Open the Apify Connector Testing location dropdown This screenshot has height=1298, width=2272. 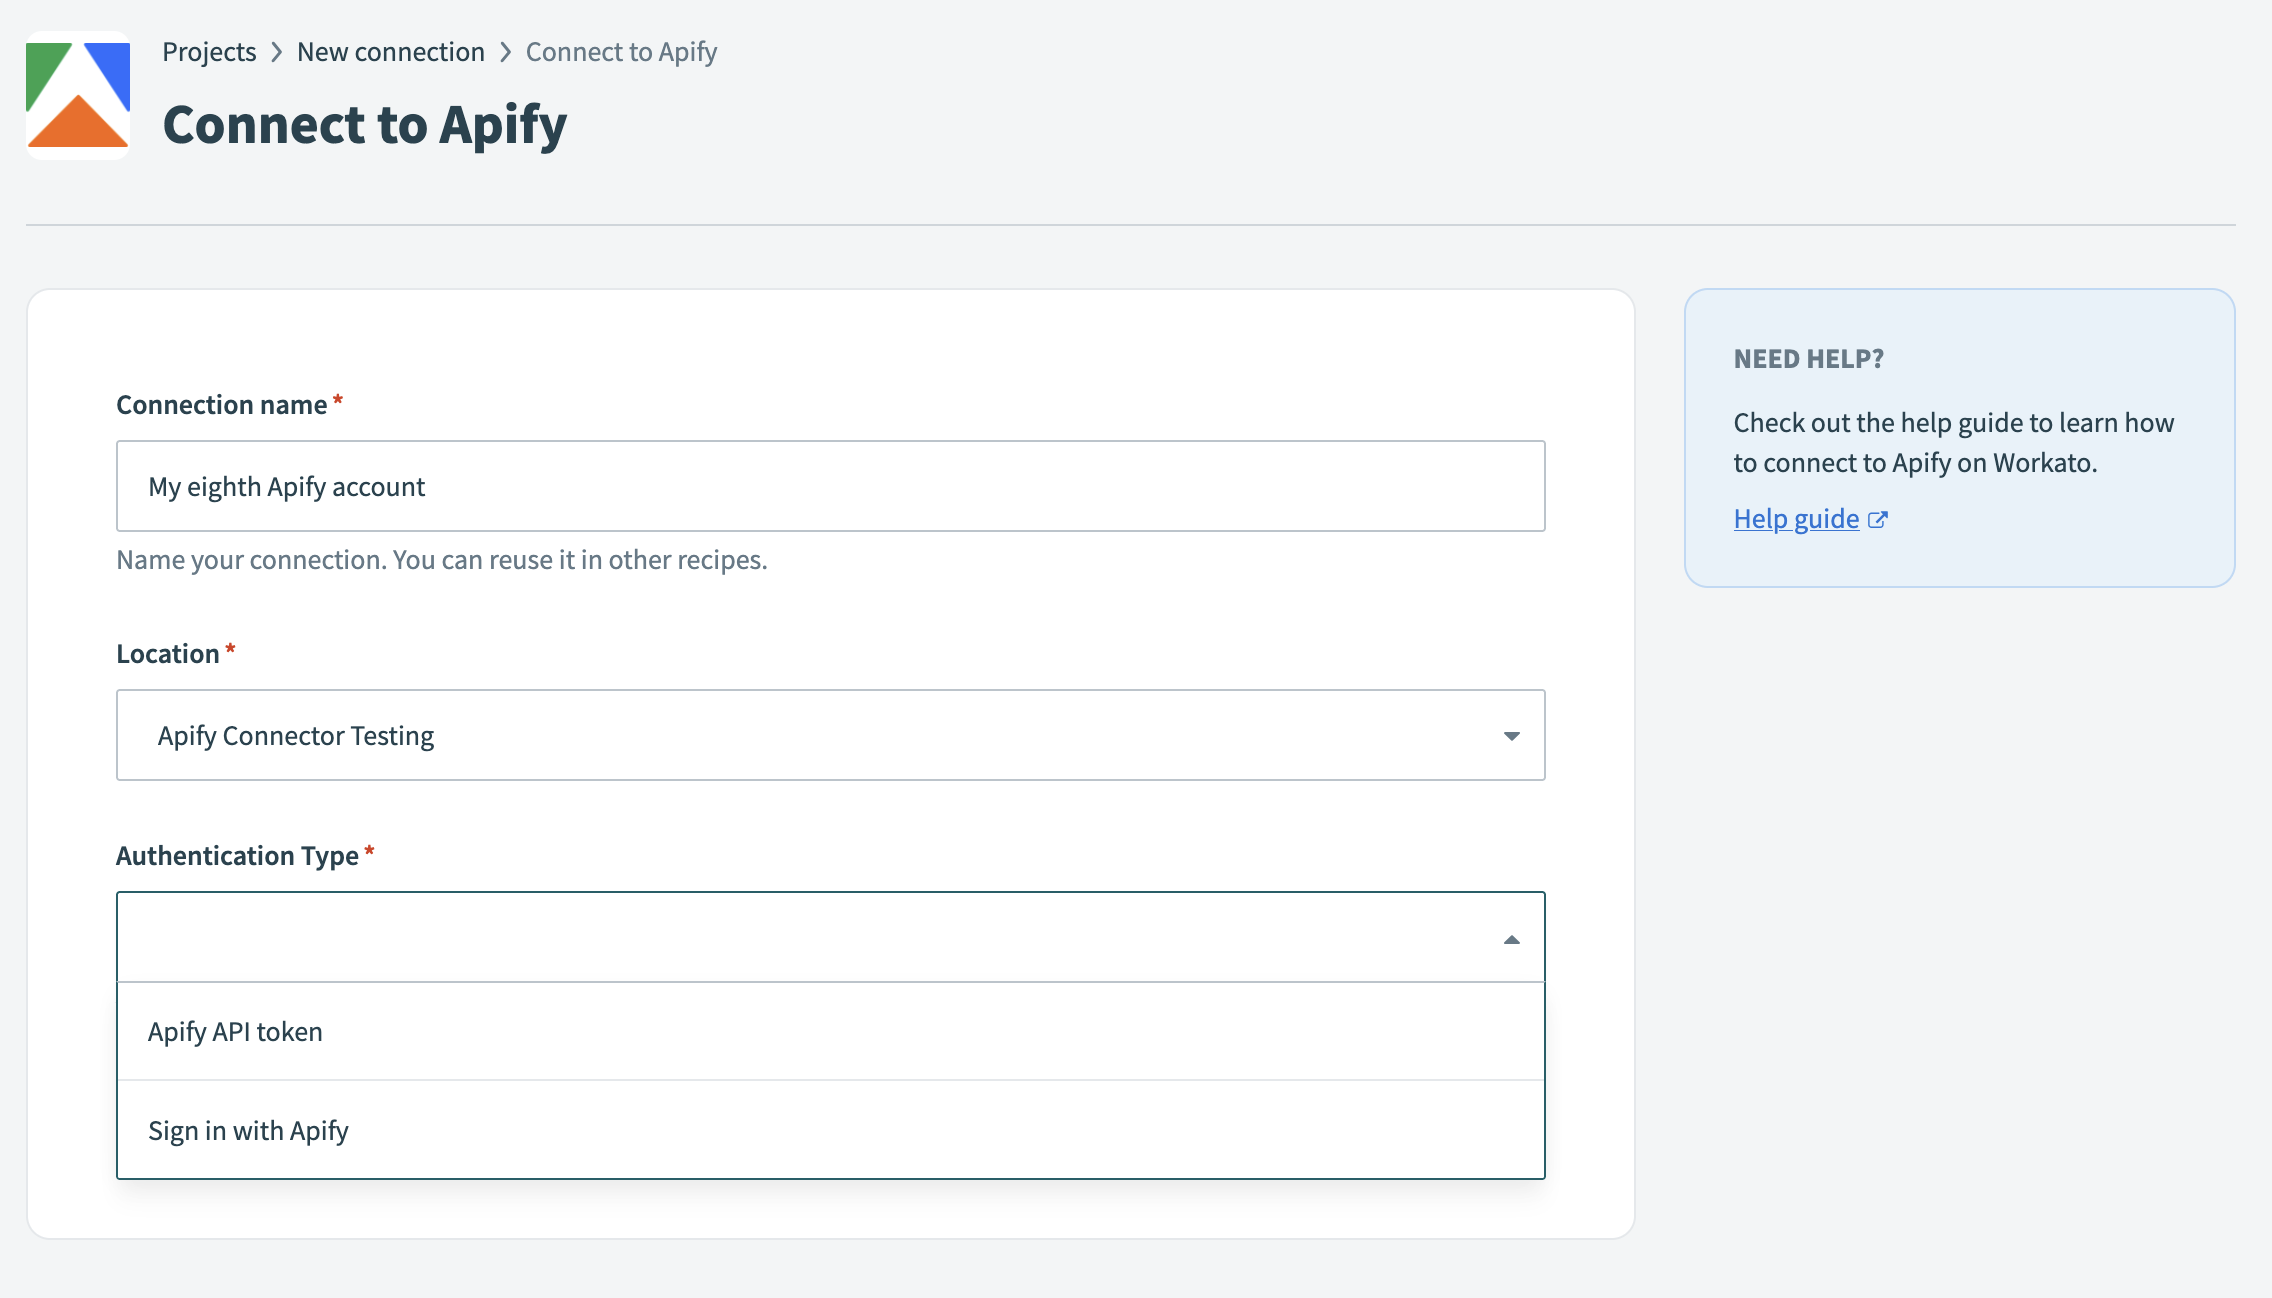(x=830, y=736)
